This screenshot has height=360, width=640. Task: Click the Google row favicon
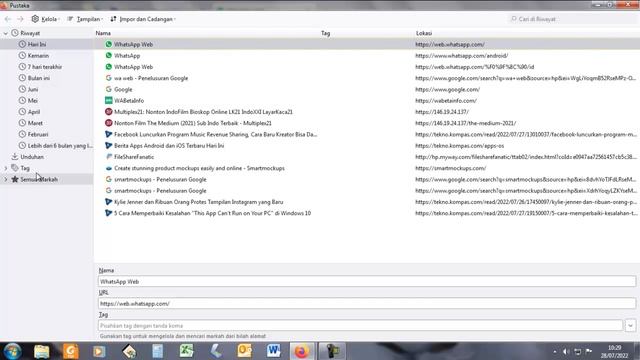coord(109,89)
